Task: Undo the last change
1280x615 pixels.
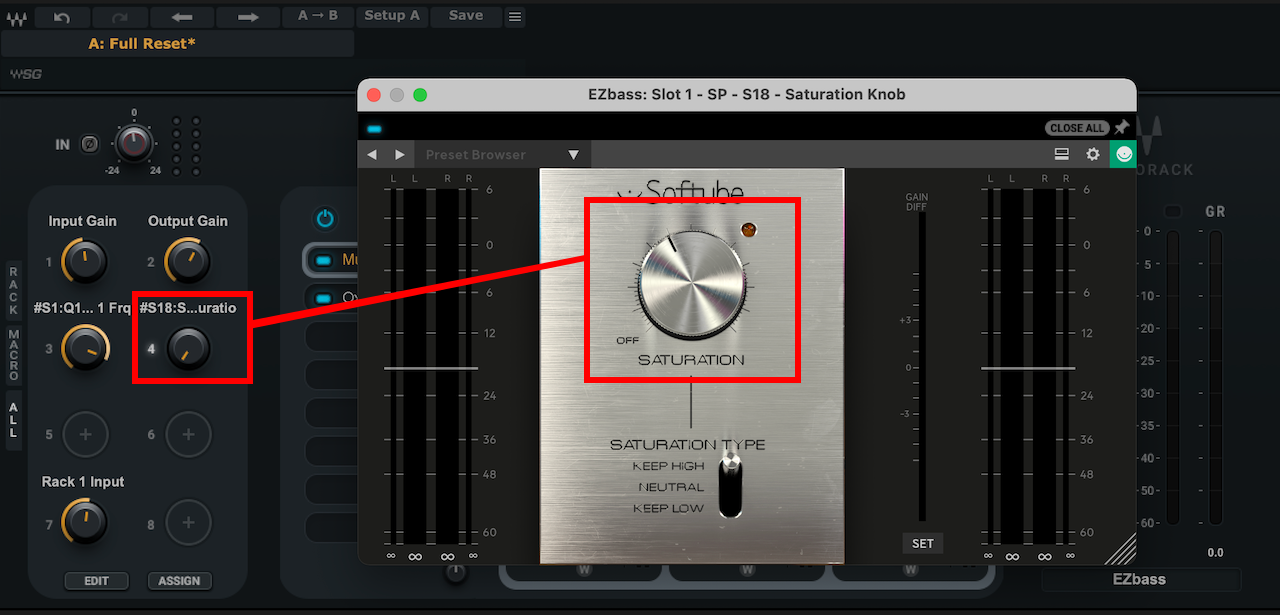Action: coord(62,17)
